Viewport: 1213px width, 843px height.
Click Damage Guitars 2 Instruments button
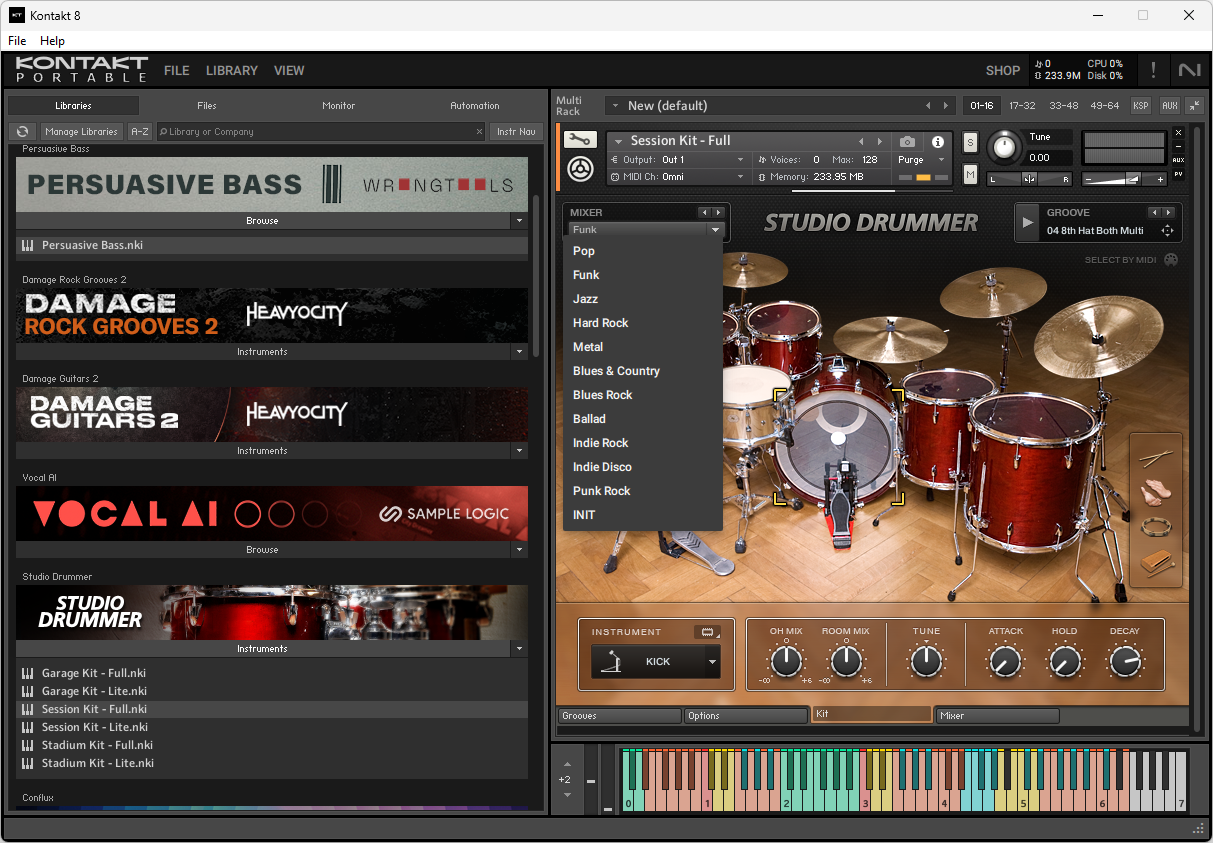click(x=262, y=451)
